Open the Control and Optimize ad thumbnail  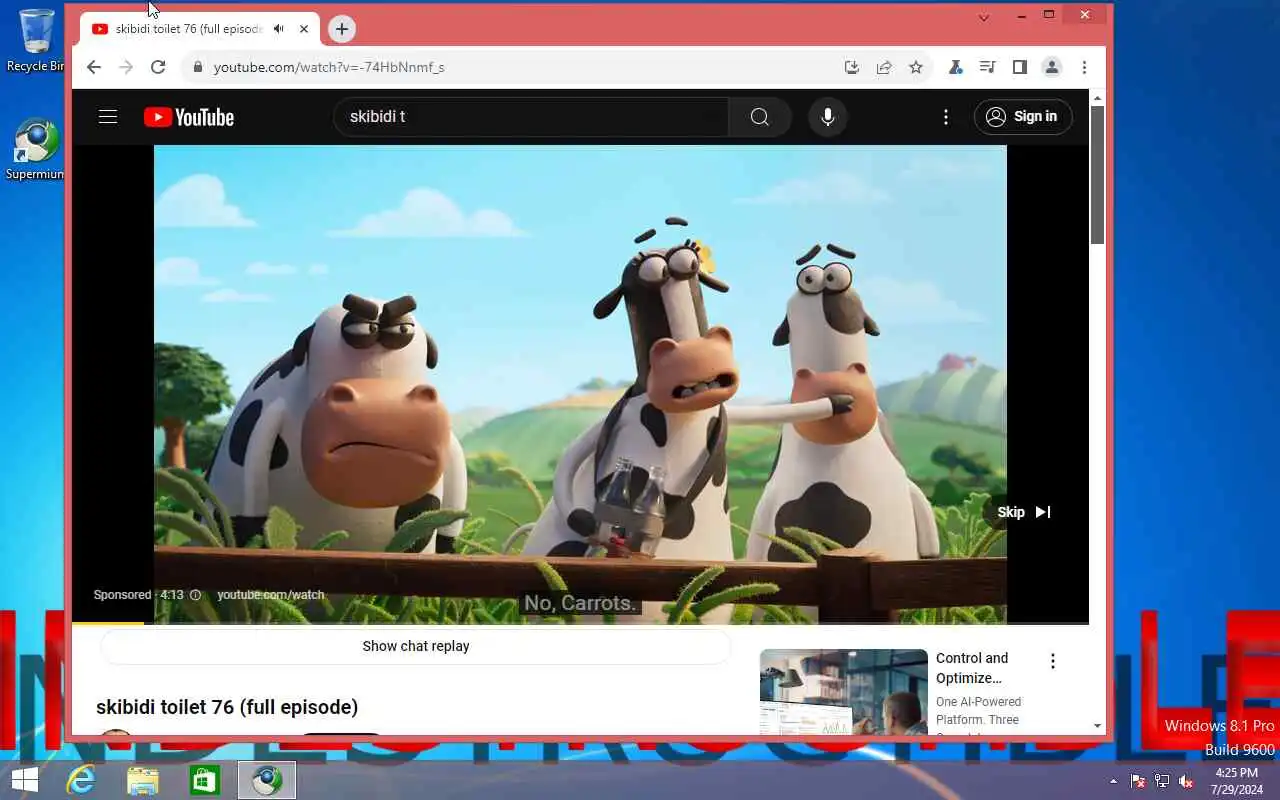pos(844,692)
